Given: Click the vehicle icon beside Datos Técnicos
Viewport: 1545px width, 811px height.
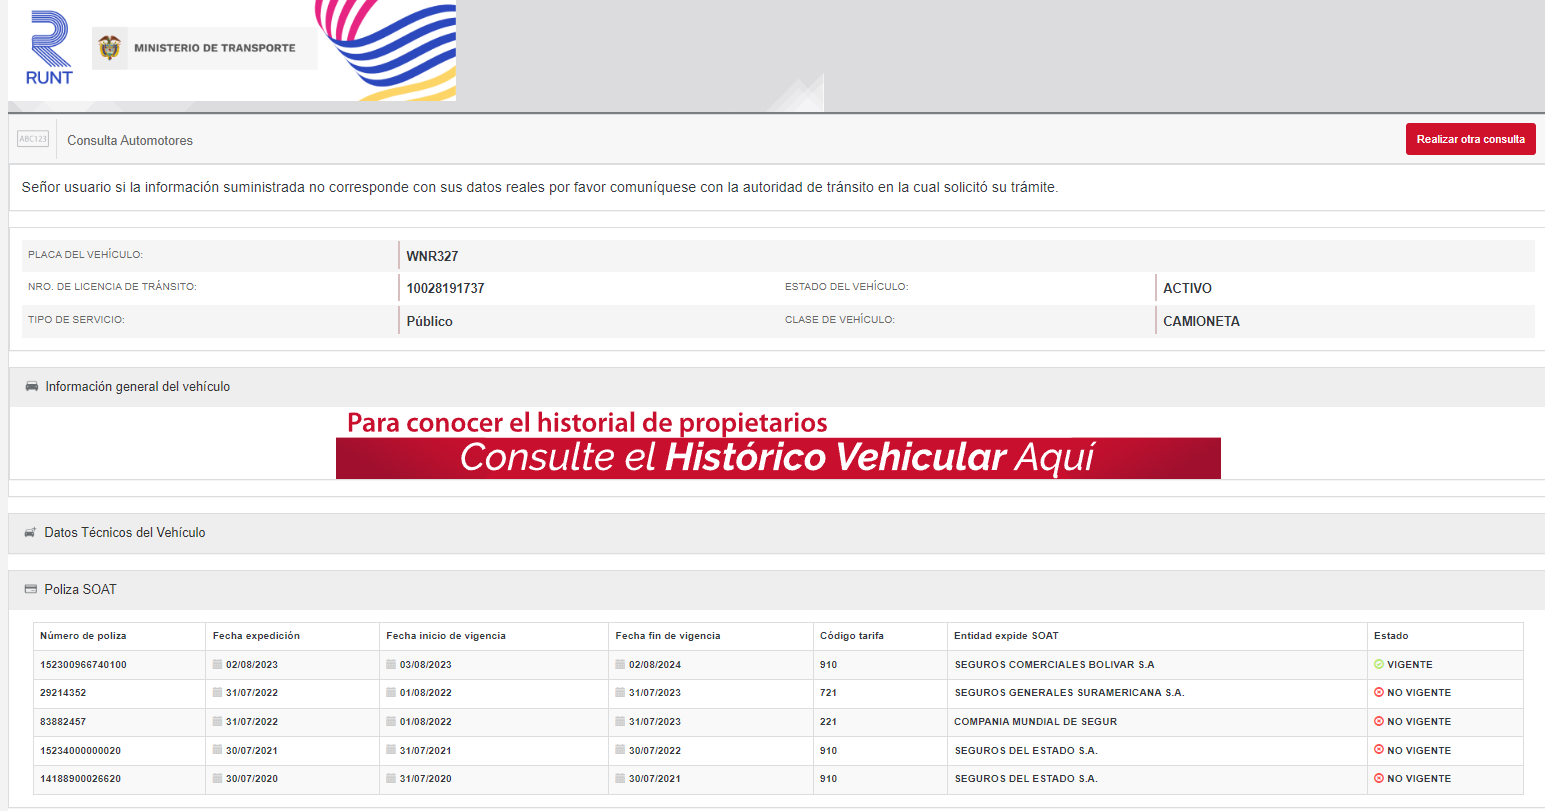Looking at the screenshot, I should (x=31, y=533).
